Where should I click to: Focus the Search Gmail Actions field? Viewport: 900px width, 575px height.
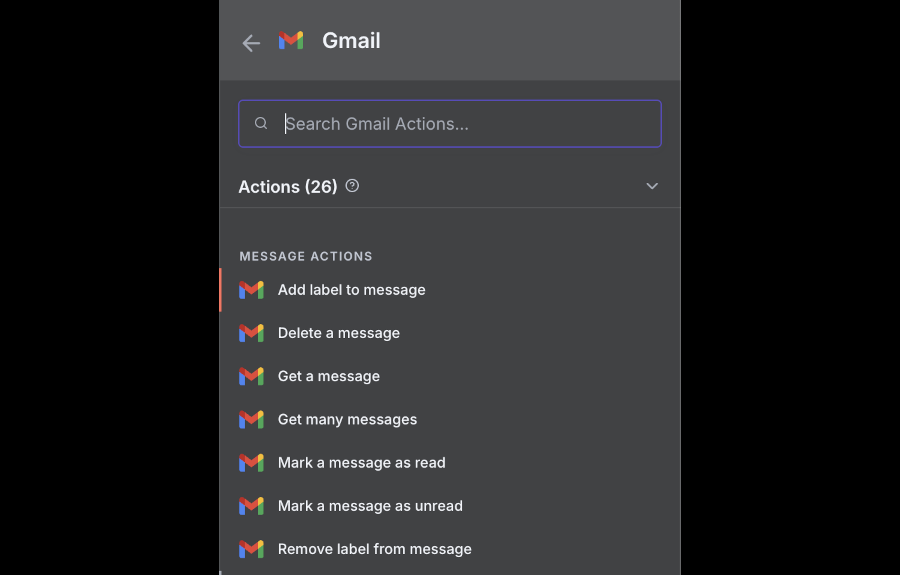[450, 123]
